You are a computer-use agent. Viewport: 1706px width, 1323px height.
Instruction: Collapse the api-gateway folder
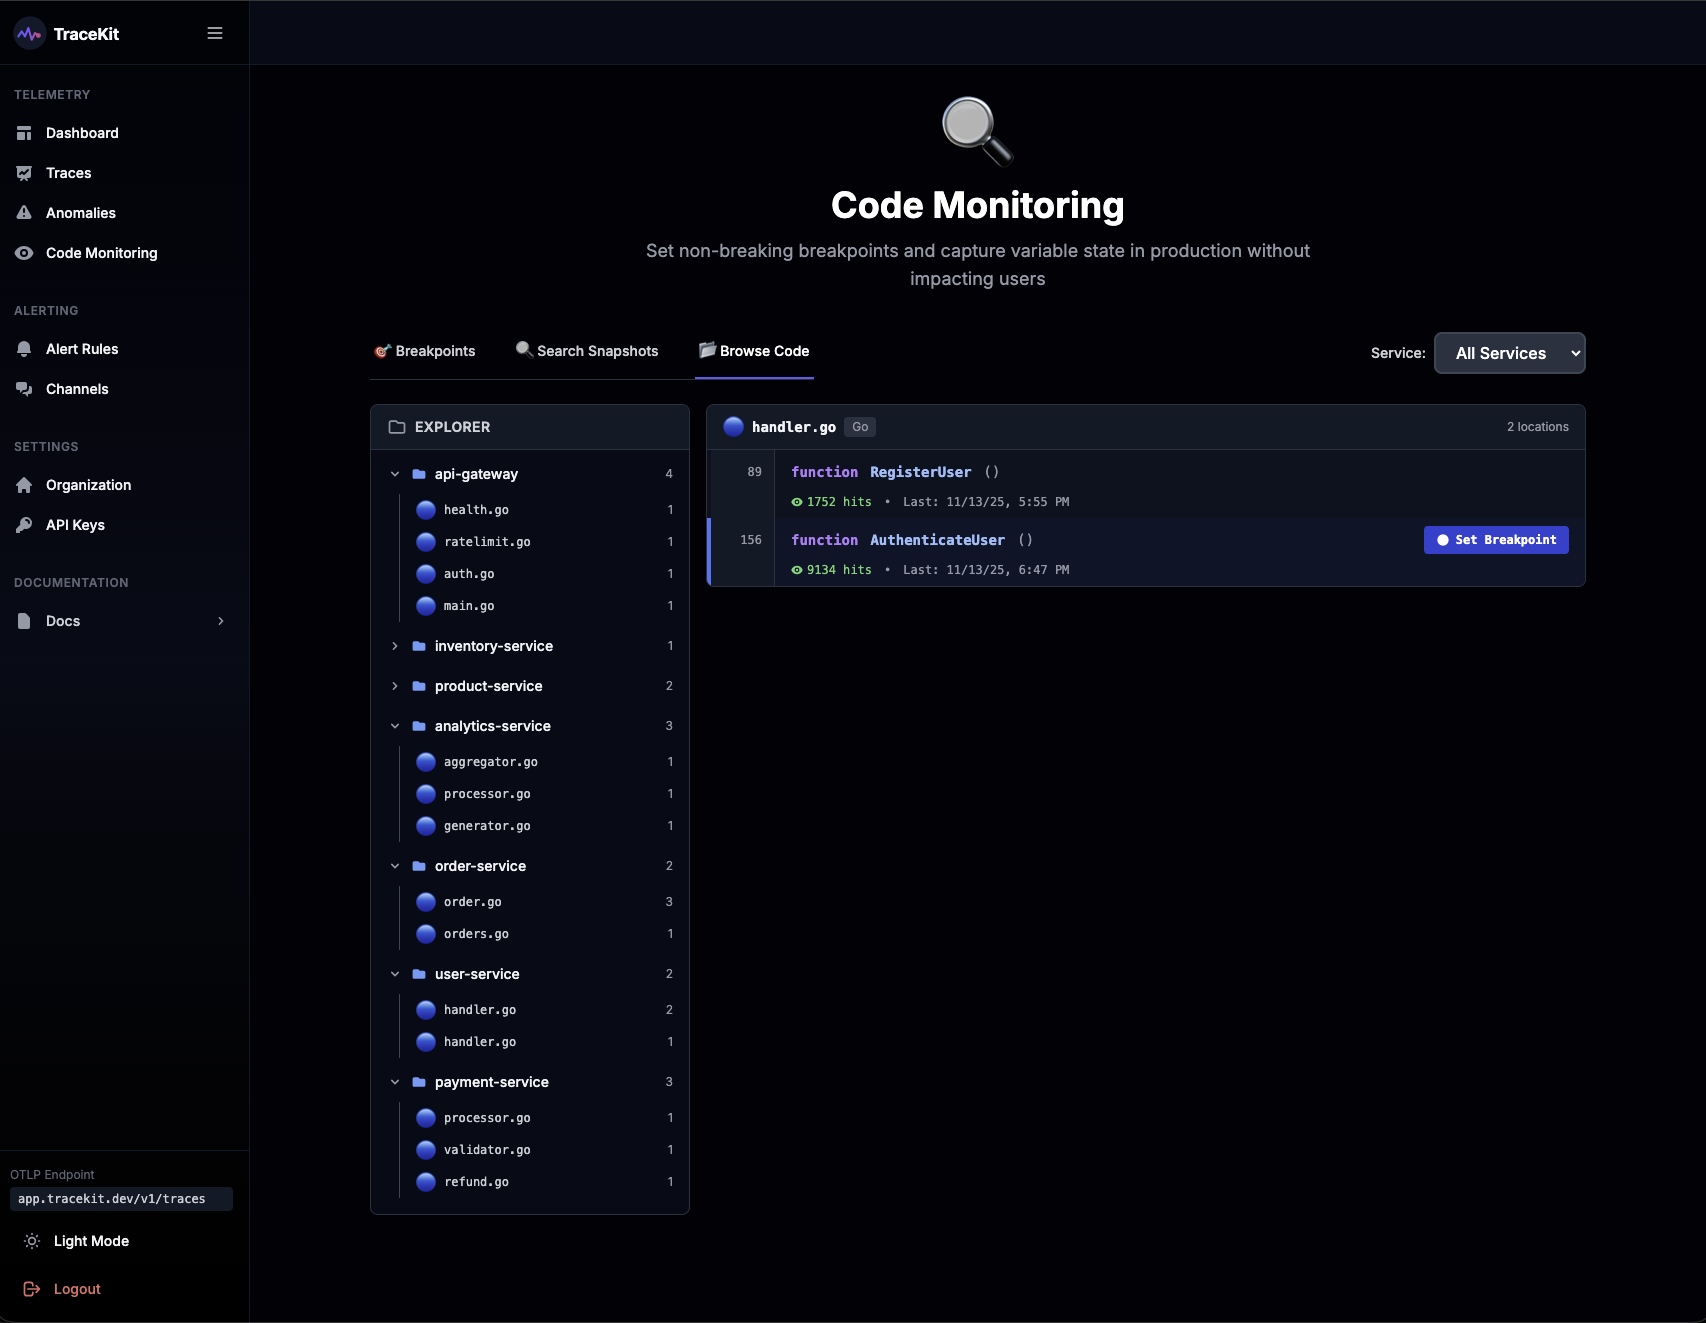click(x=394, y=474)
